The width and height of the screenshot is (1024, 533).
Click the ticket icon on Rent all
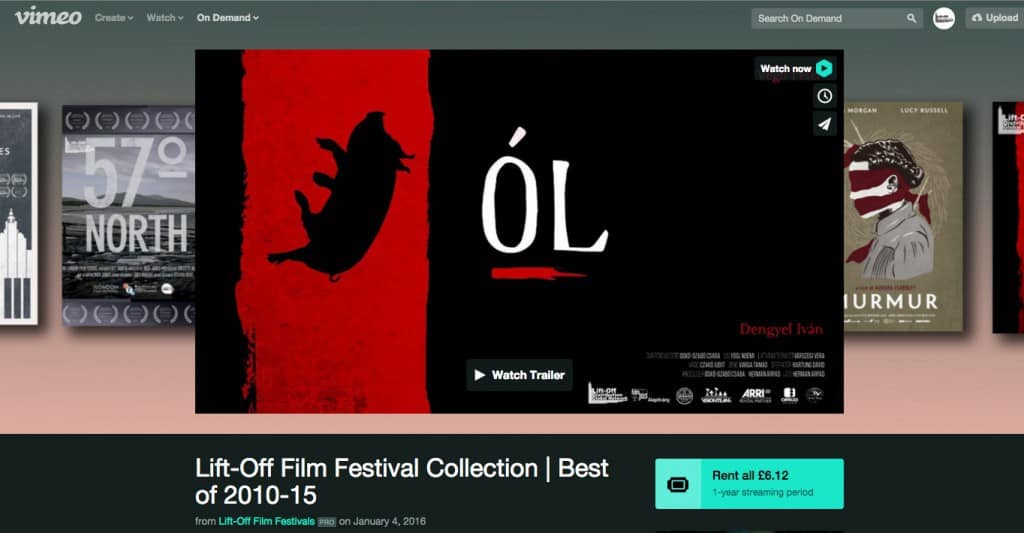pyautogui.click(x=678, y=485)
